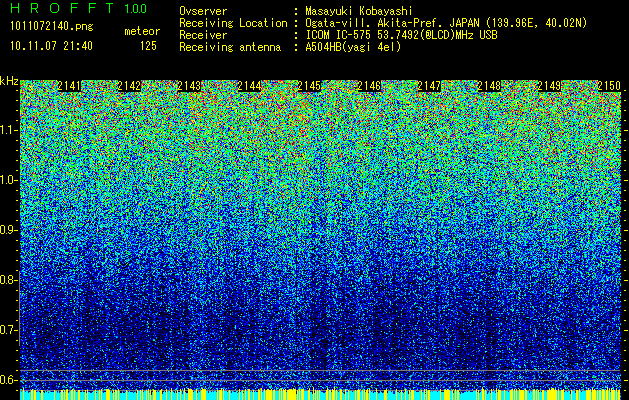Click the 2144 time marker
The width and height of the screenshot is (629, 400).
[x=250, y=86]
